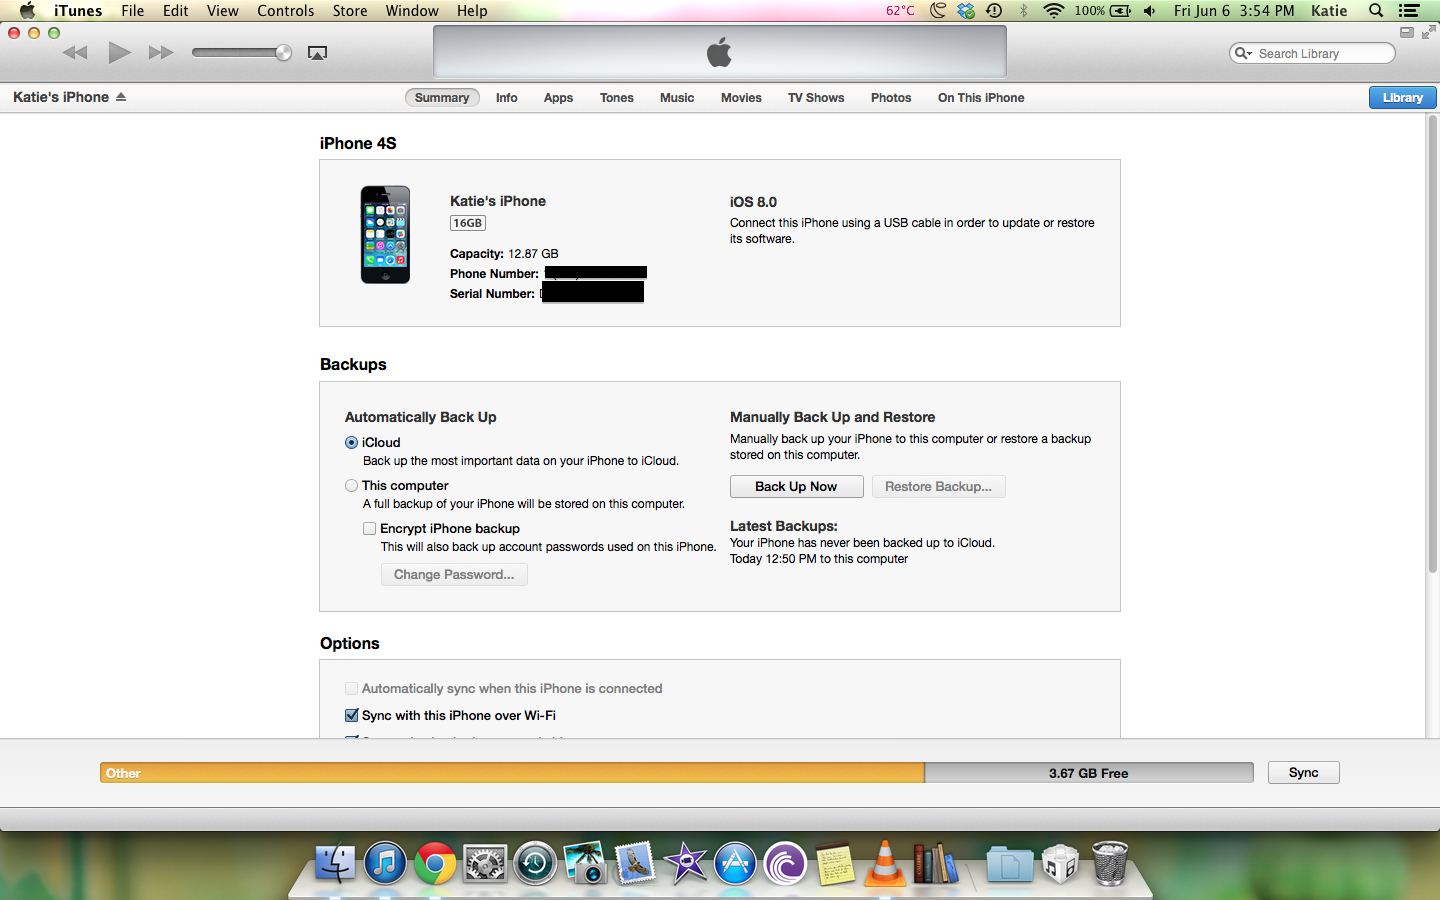Click the volume slider knob
The height and width of the screenshot is (900, 1440).
[x=284, y=53]
